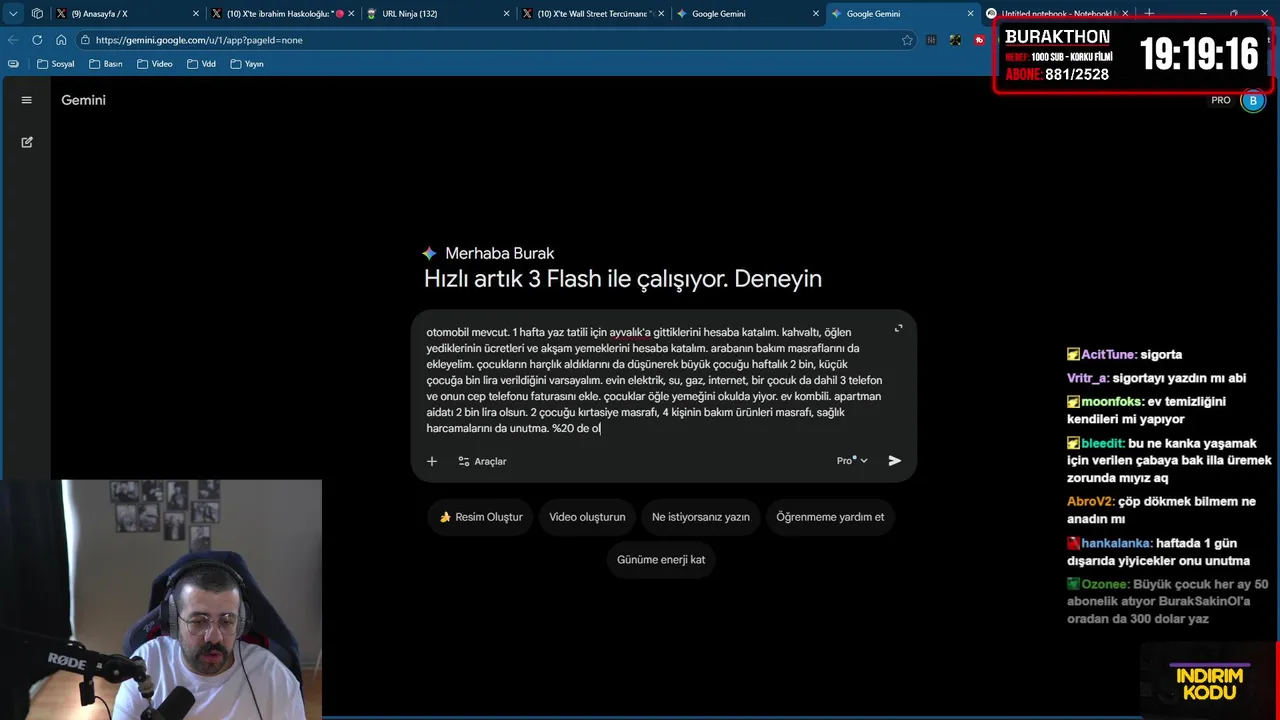Click Vritr_a's chat message
Screen dimensions: 1280x720
coord(1156,378)
